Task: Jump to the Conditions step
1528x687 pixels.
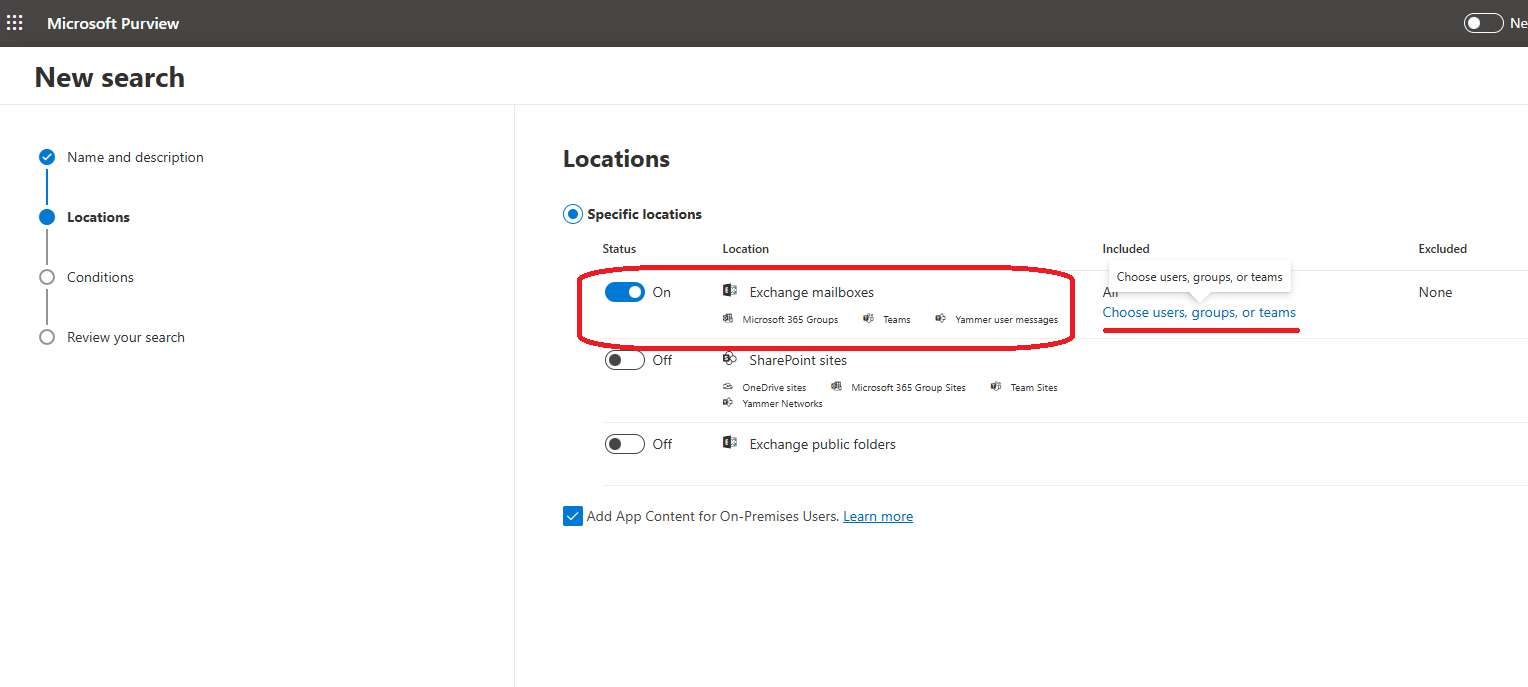Action: 100,277
